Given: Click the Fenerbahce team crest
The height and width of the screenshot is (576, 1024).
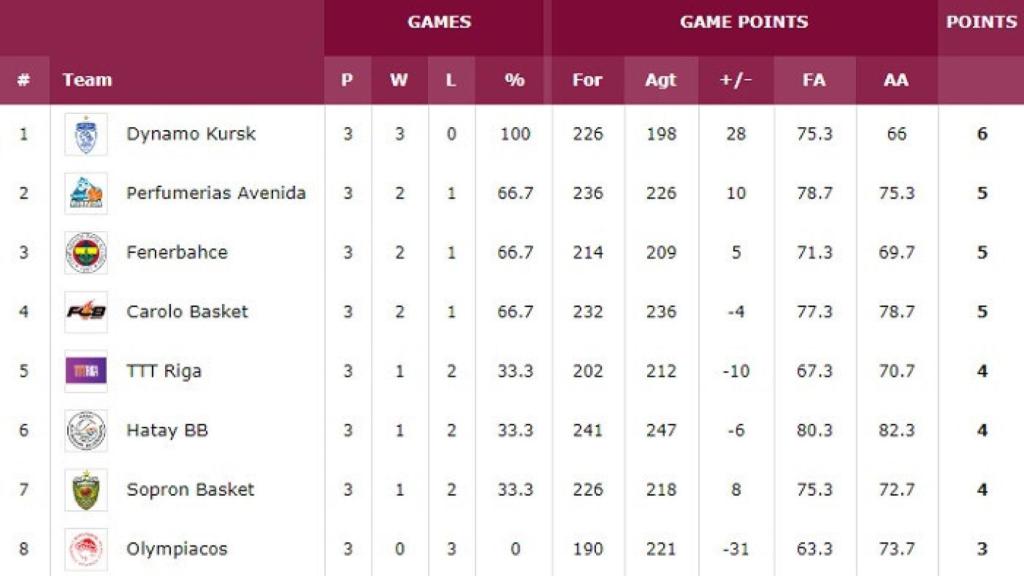Looking at the screenshot, I should (x=86, y=252).
